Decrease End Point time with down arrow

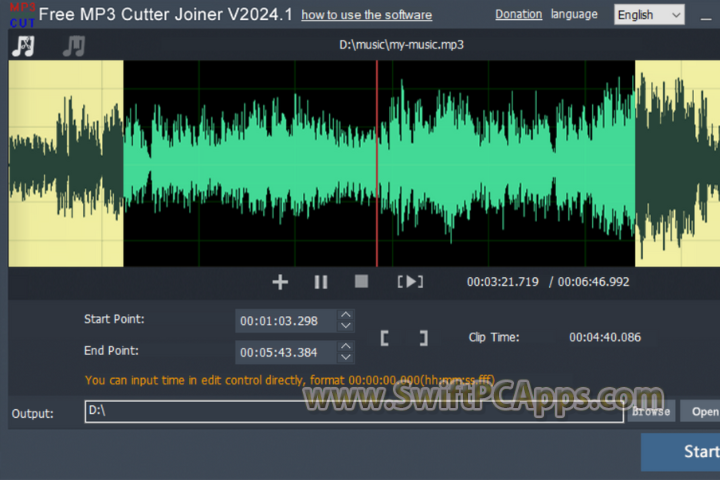tap(346, 357)
